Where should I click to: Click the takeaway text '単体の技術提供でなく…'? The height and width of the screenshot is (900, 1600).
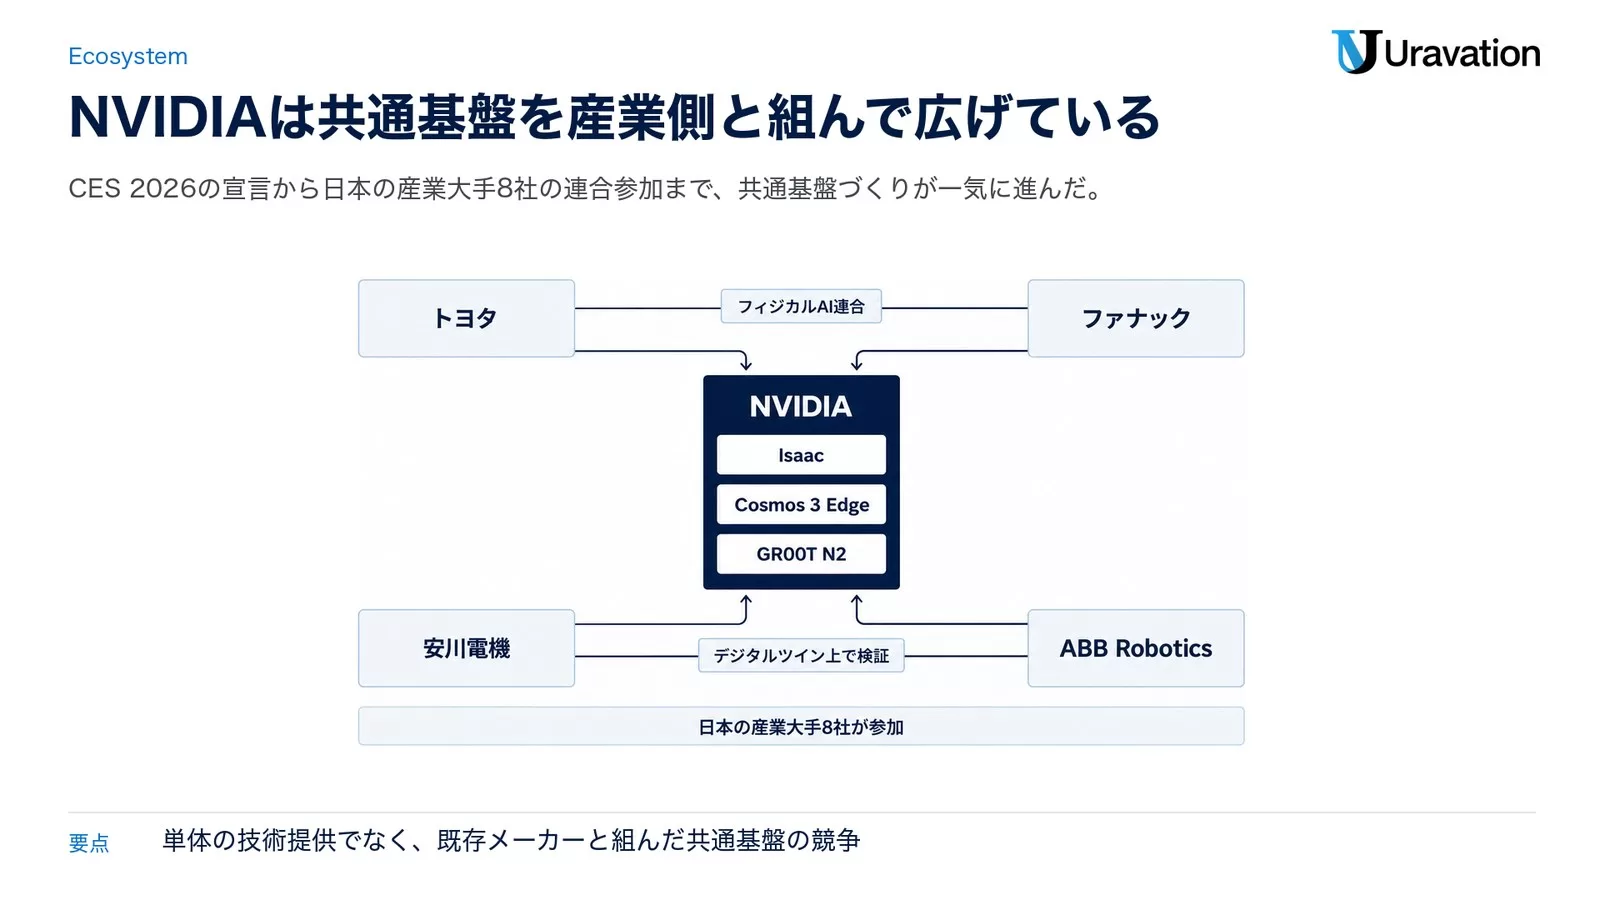point(511,840)
